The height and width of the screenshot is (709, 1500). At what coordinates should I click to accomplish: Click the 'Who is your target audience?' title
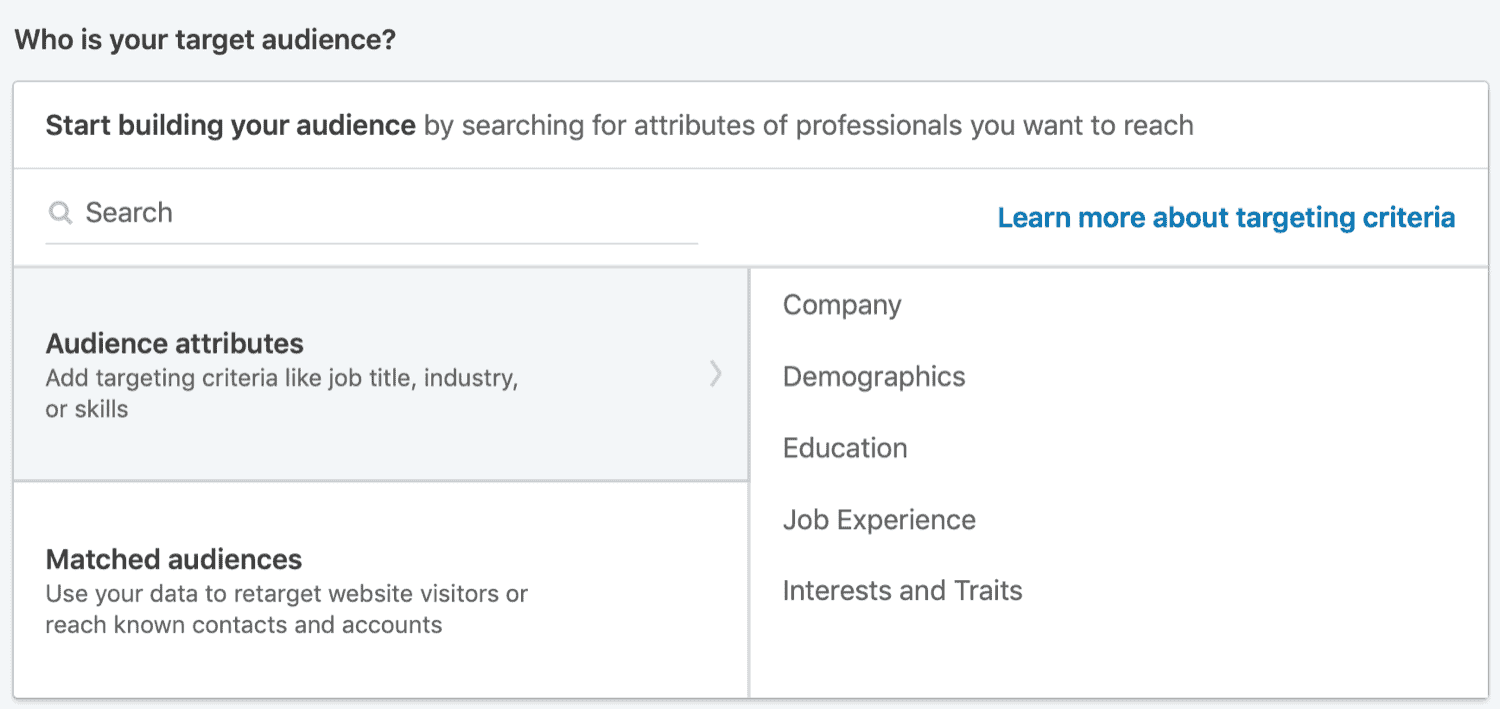pos(205,40)
